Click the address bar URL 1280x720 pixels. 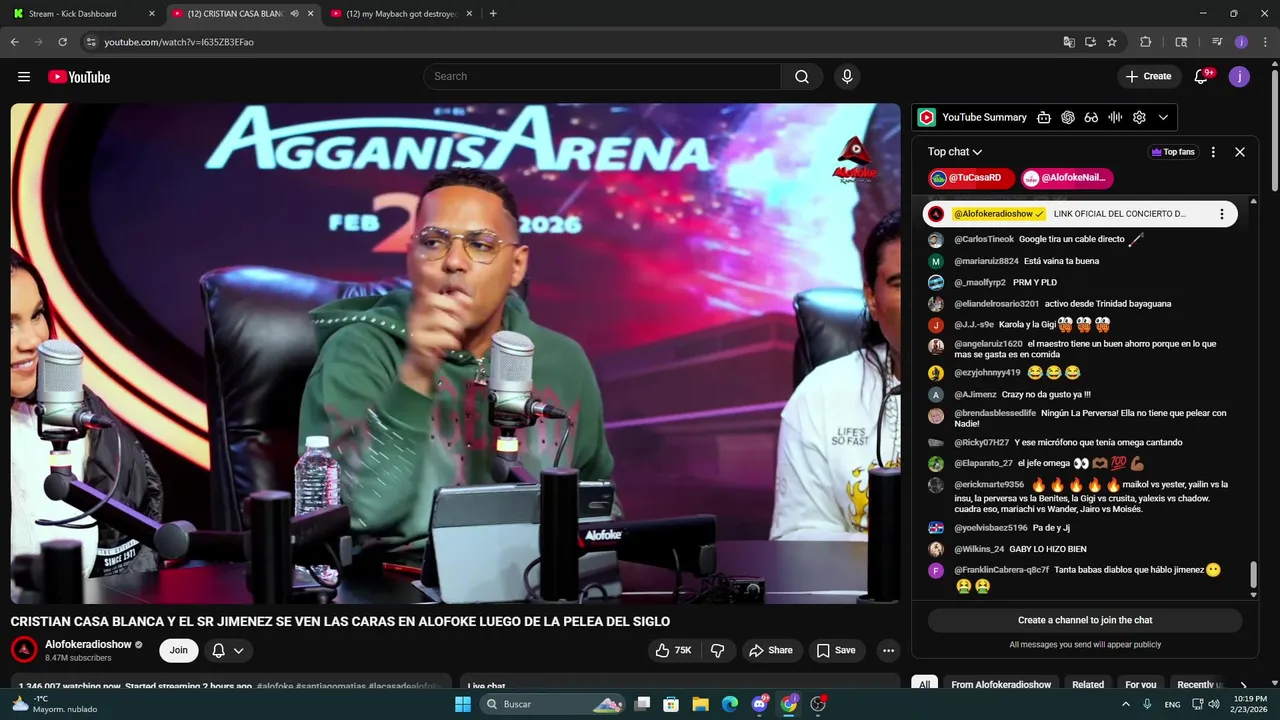(x=179, y=42)
